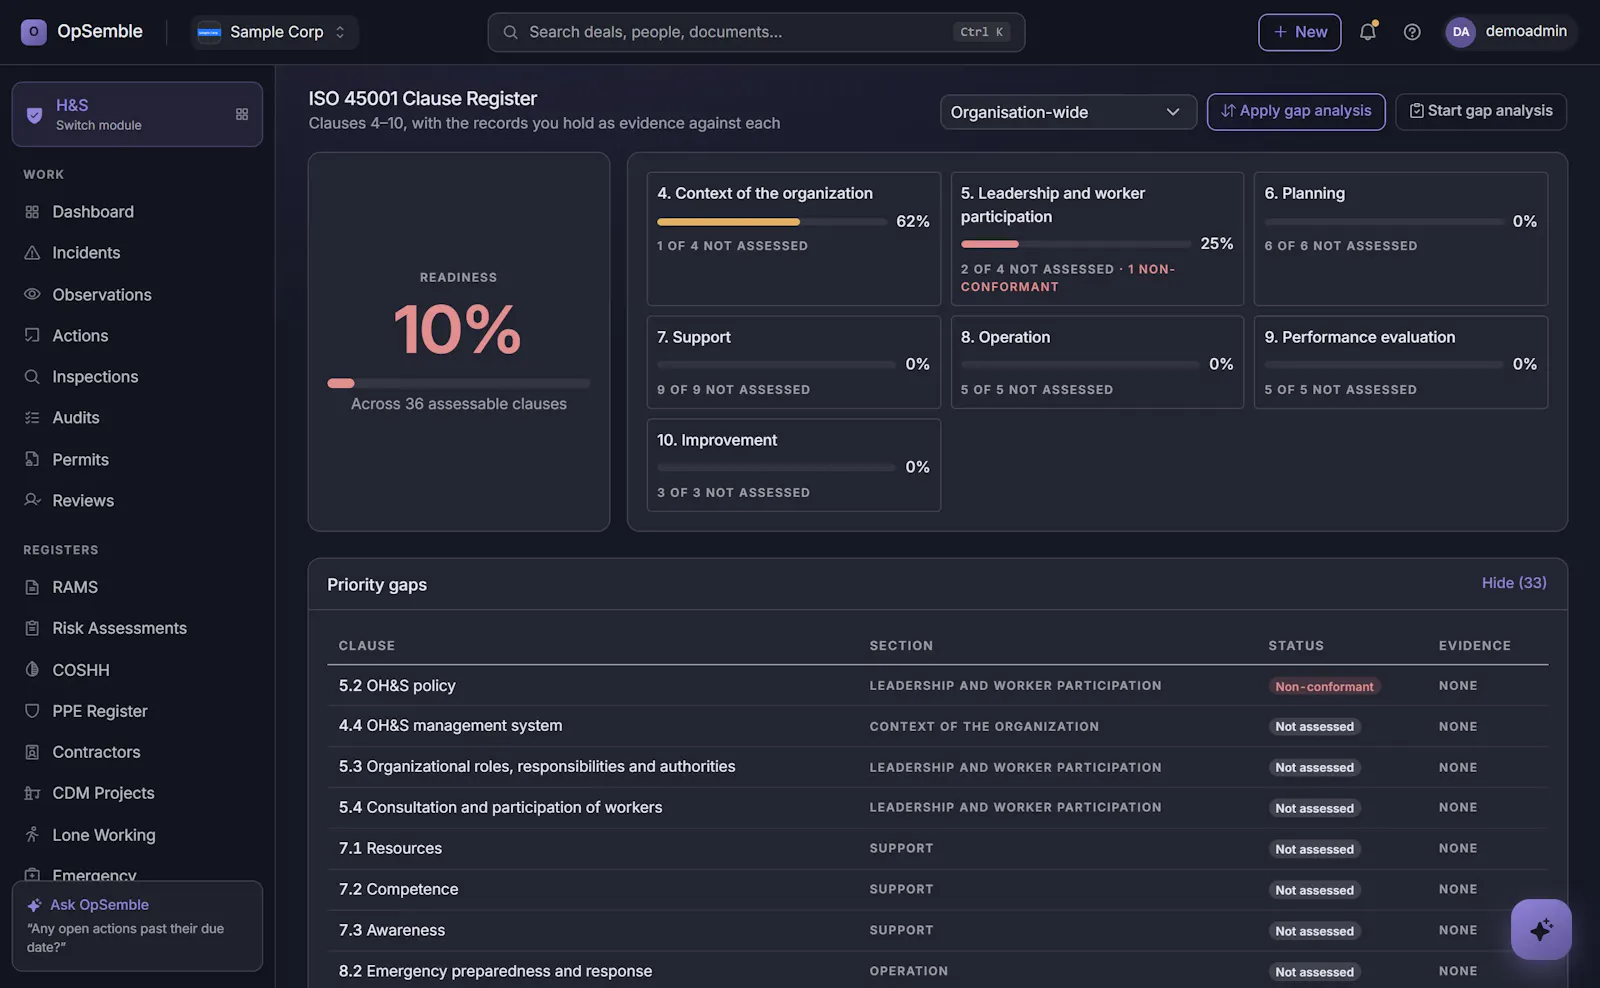Image resolution: width=1600 pixels, height=988 pixels.
Task: Click the 8. Operation clause card
Action: pyautogui.click(x=1097, y=362)
